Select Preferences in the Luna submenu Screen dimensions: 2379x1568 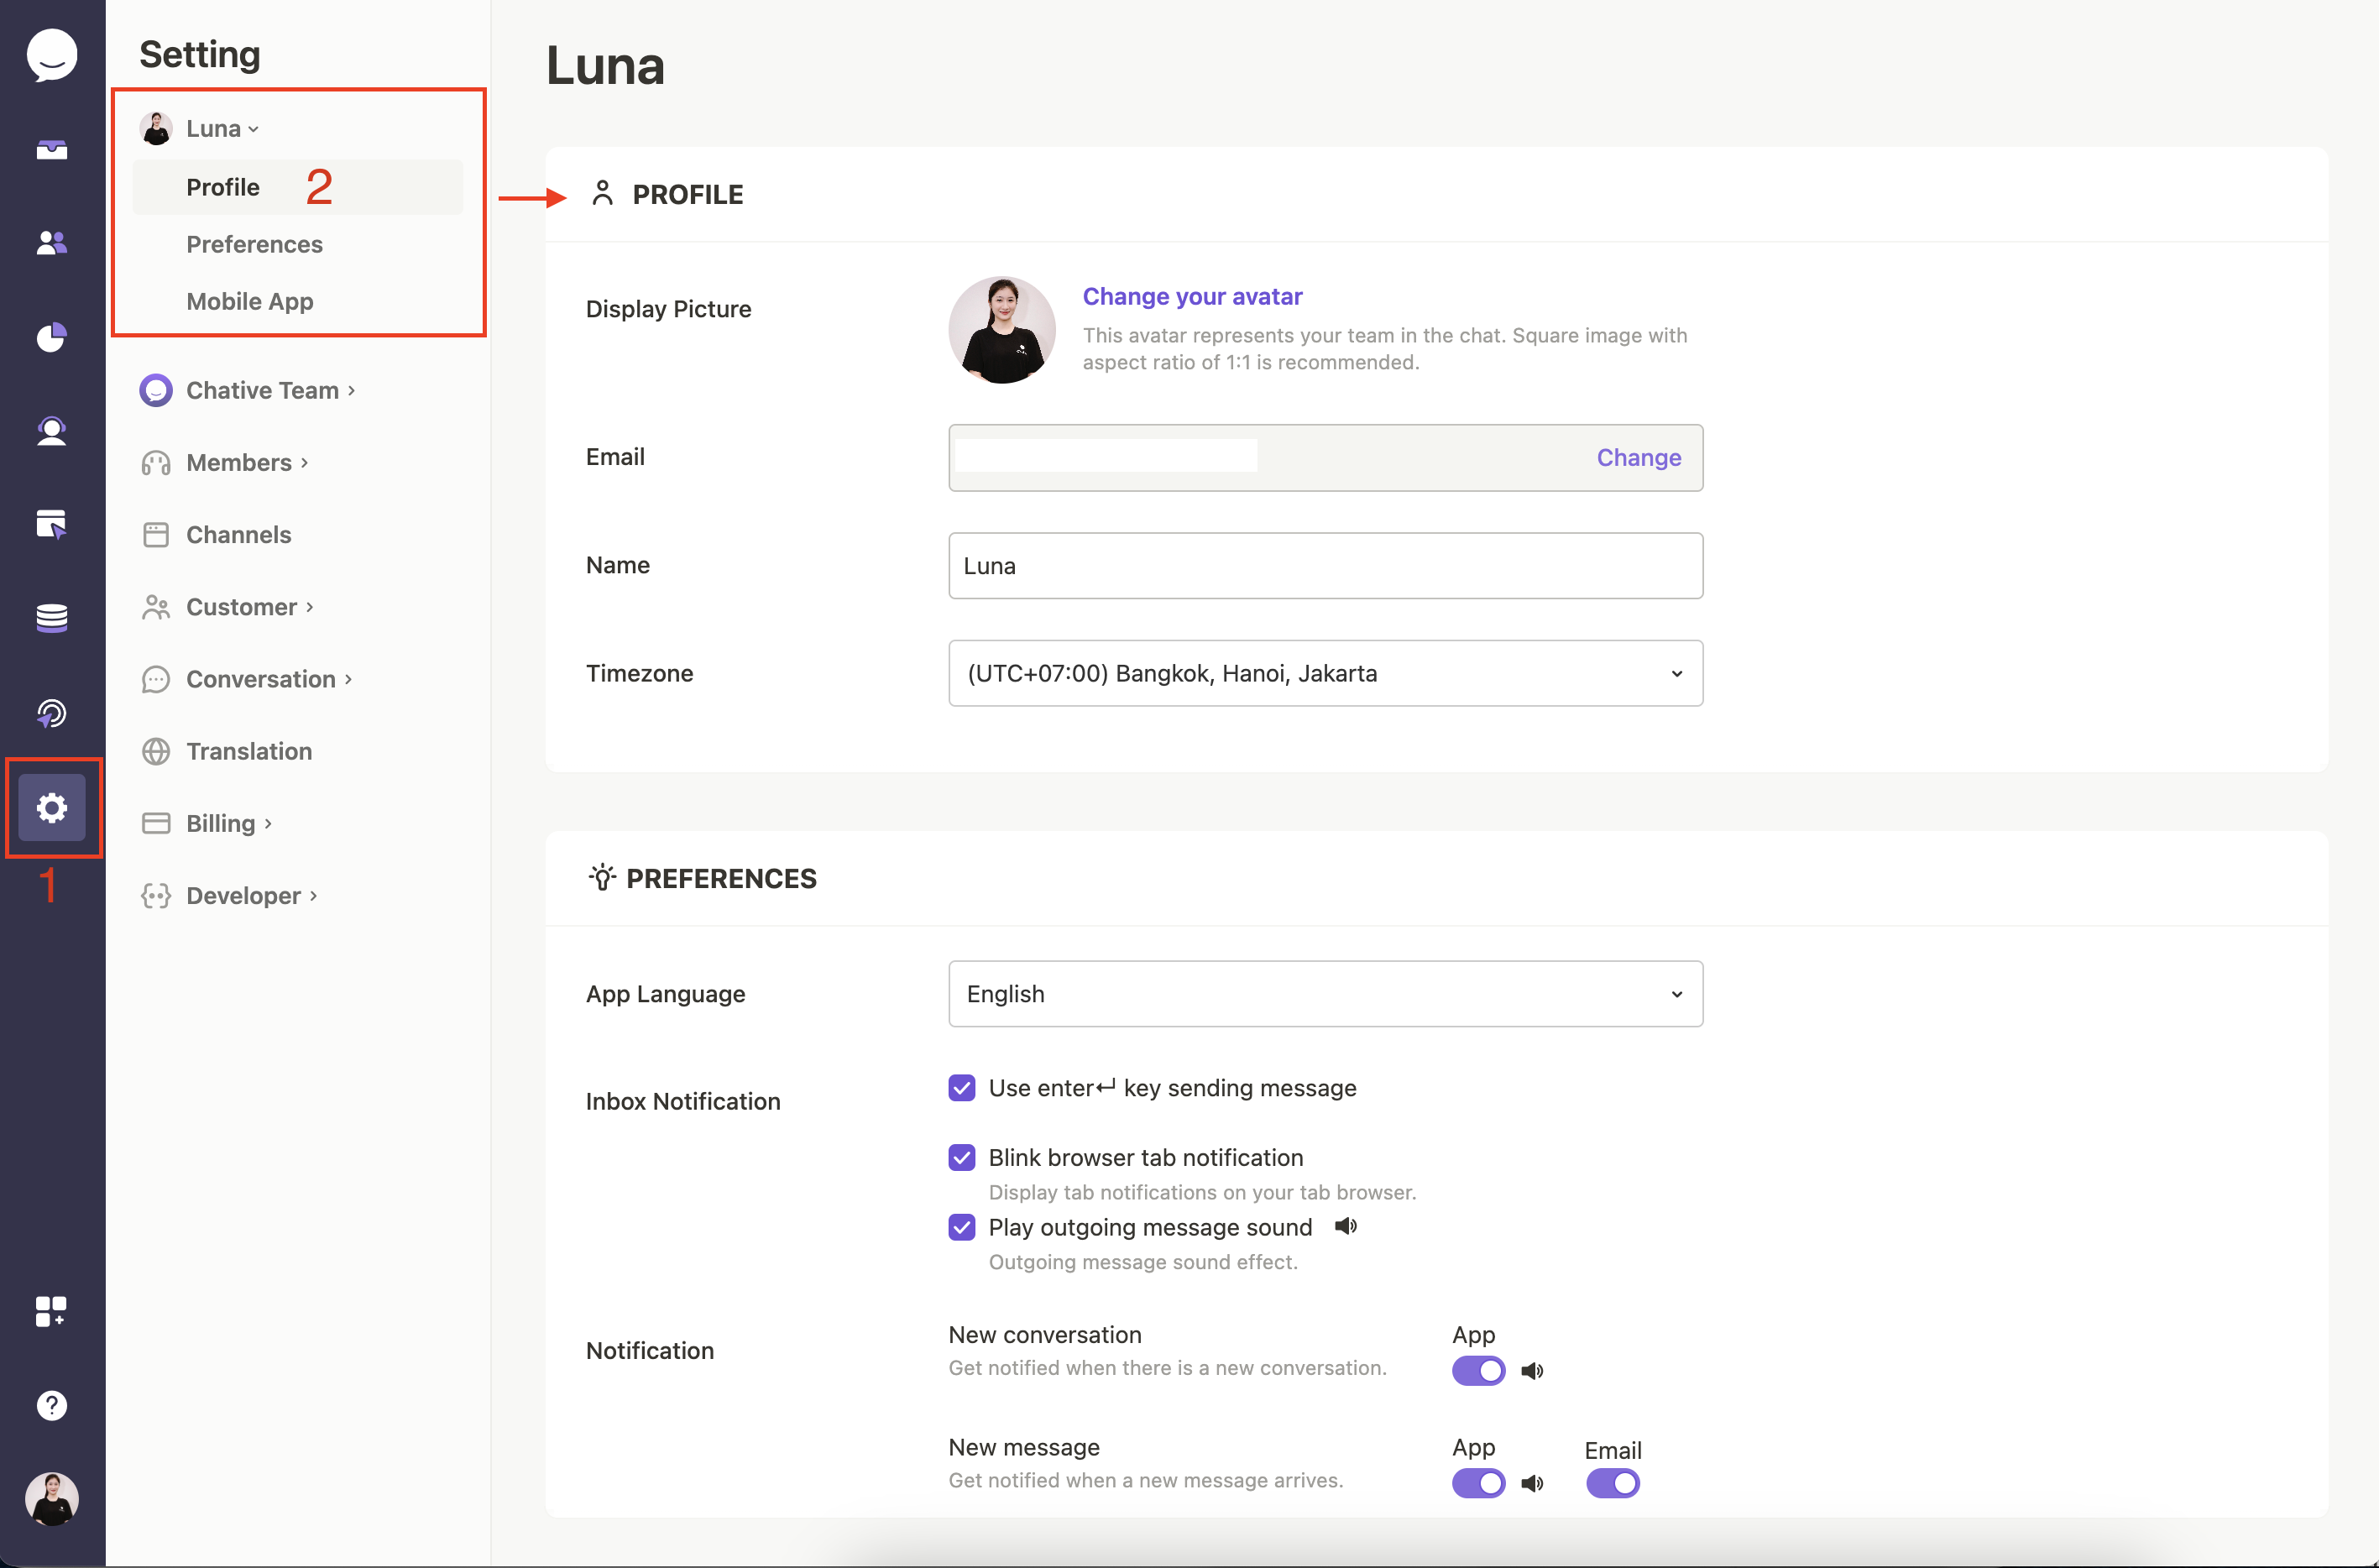click(x=254, y=244)
